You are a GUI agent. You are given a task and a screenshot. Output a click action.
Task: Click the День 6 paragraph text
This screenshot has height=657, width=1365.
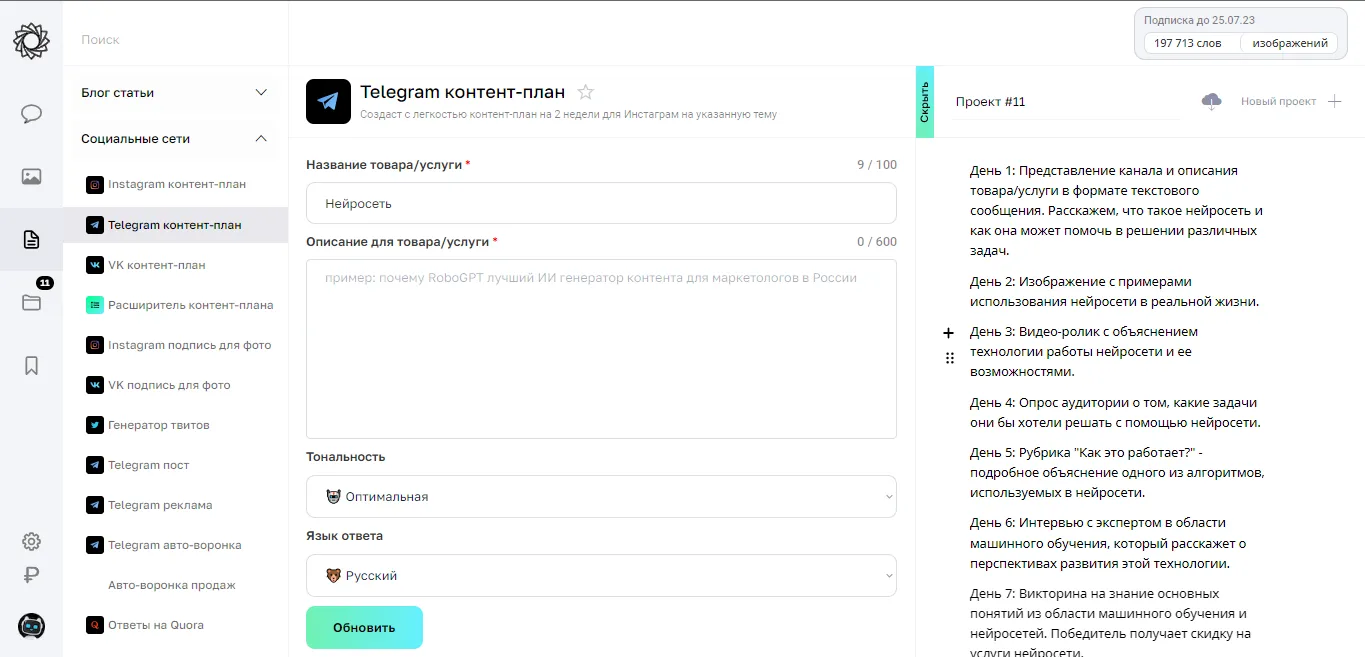coord(1110,543)
